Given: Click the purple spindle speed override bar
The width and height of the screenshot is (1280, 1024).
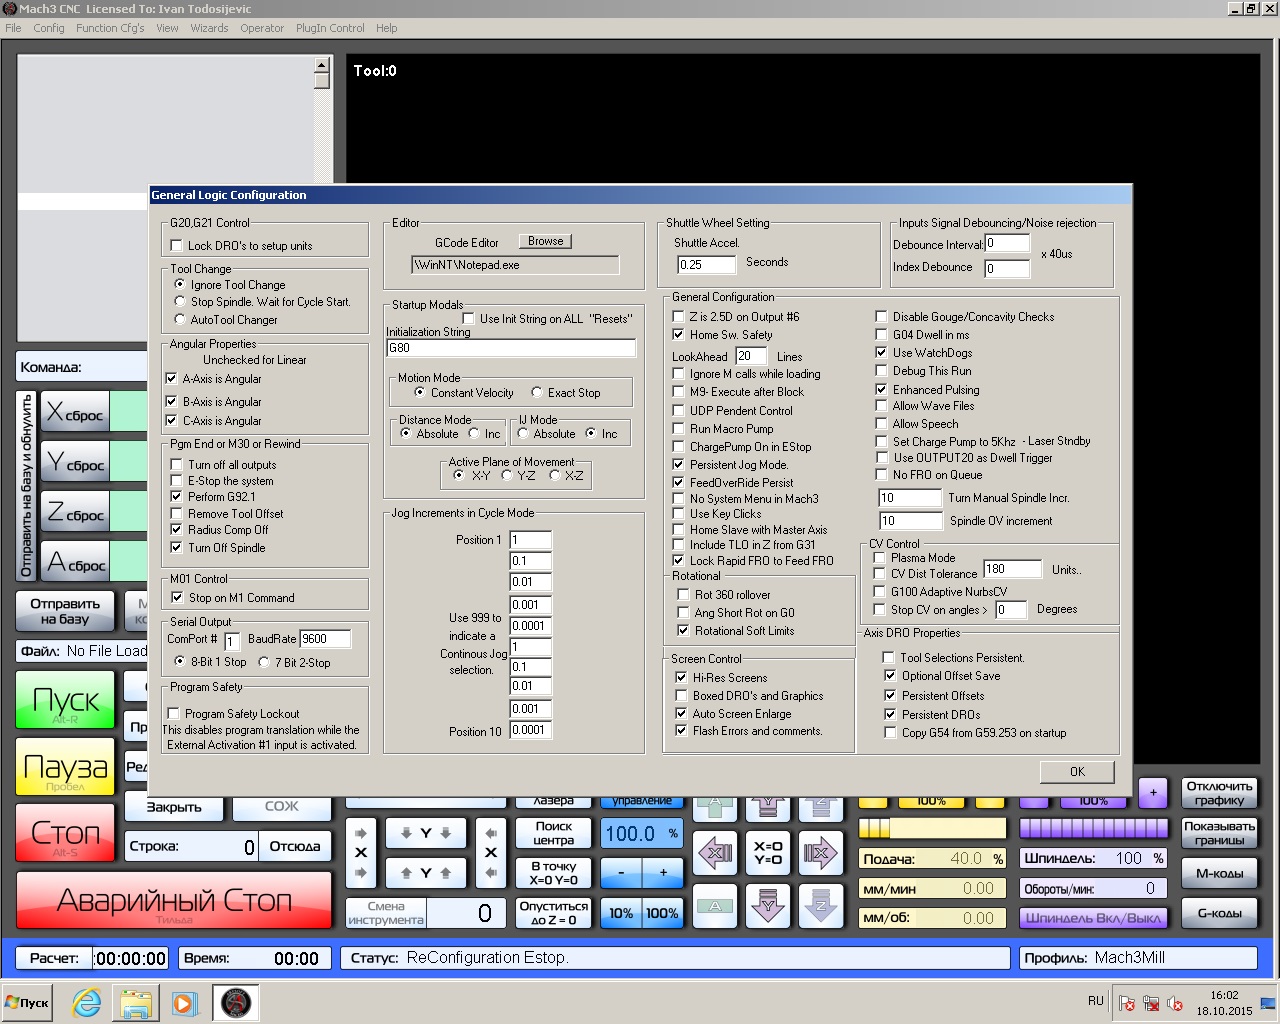Looking at the screenshot, I should coord(1093,828).
